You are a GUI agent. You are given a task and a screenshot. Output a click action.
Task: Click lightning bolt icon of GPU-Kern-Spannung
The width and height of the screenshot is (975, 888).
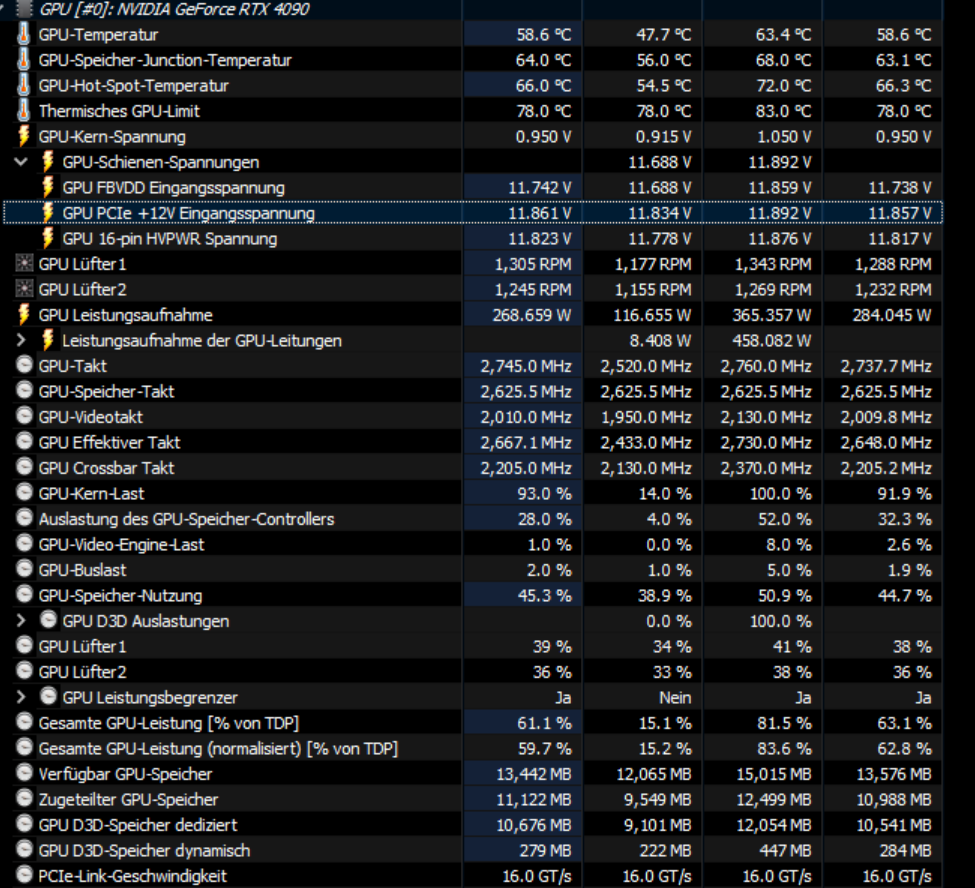[24, 136]
